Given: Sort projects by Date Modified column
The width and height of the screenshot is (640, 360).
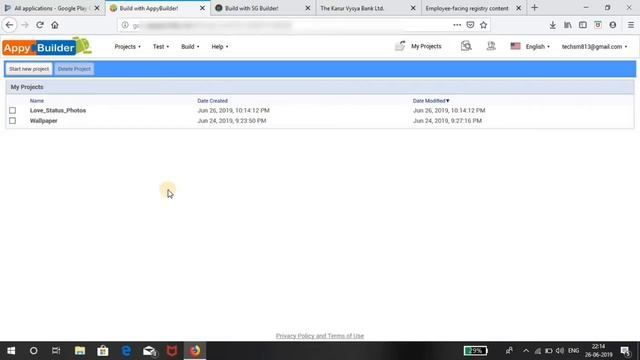Looking at the screenshot, I should [x=431, y=101].
